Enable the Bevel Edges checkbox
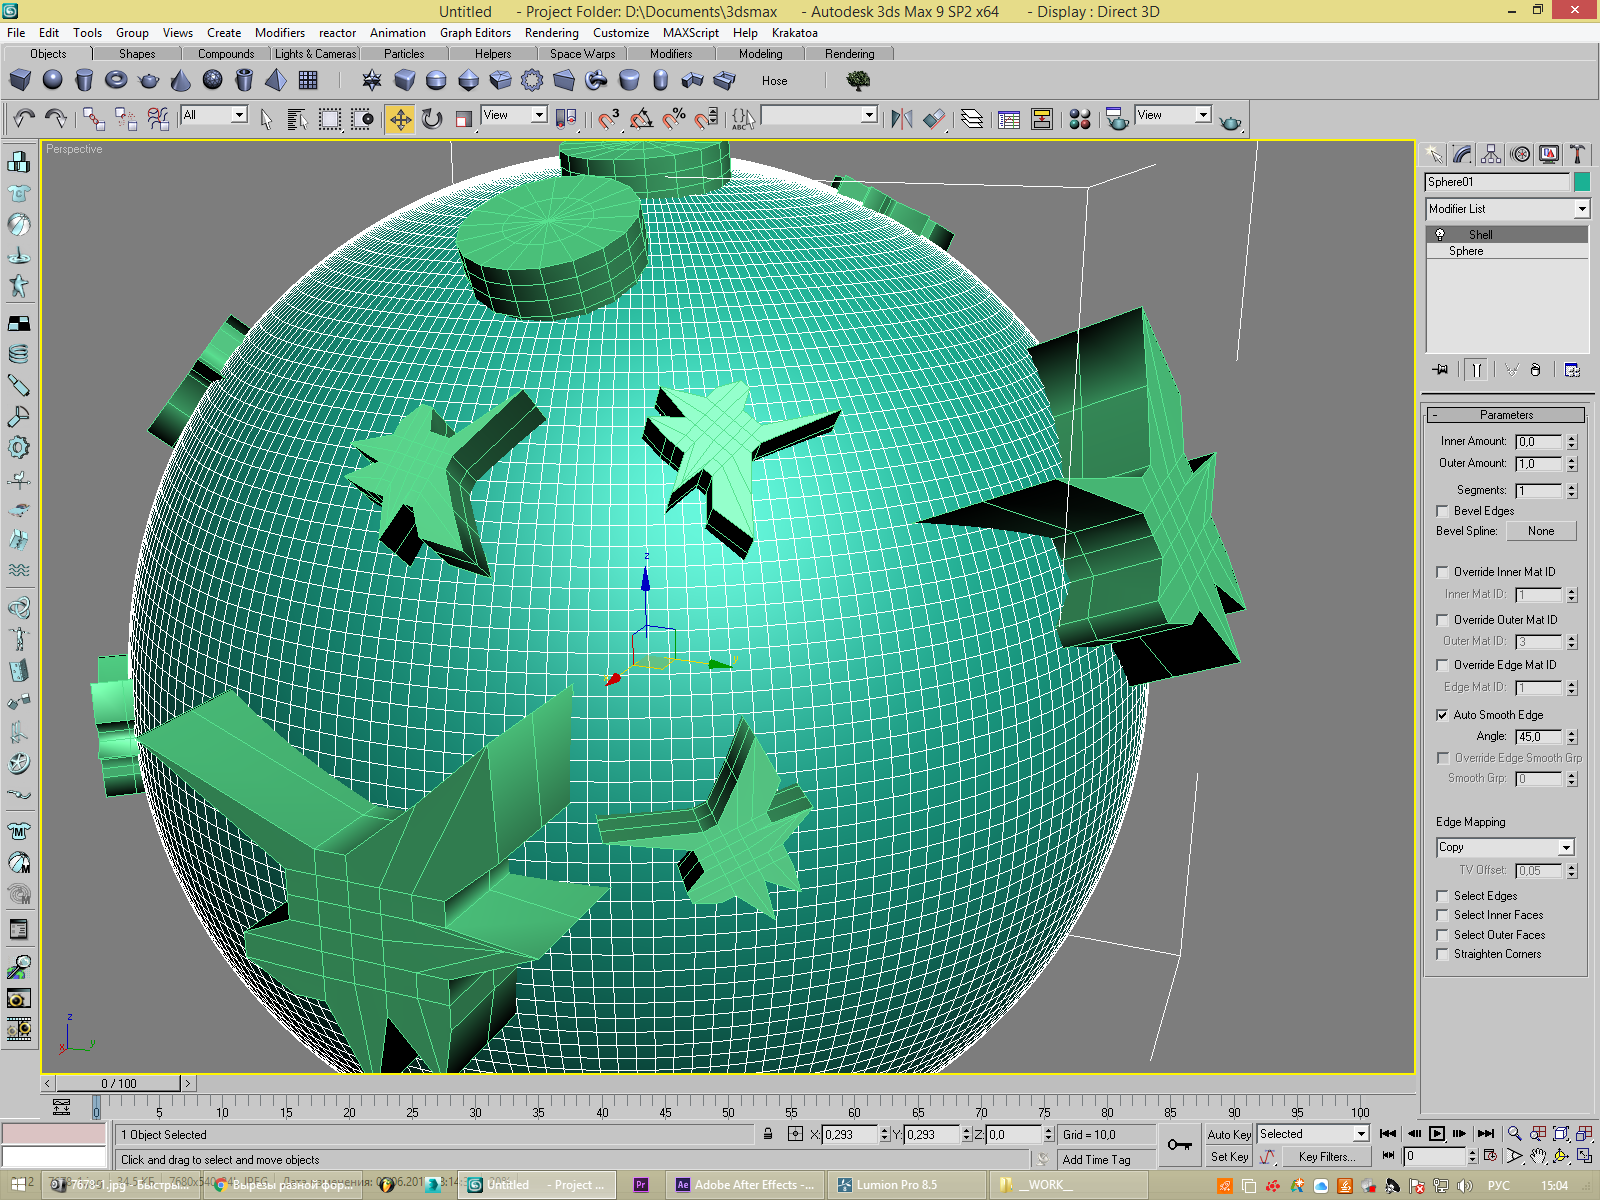 pyautogui.click(x=1442, y=511)
